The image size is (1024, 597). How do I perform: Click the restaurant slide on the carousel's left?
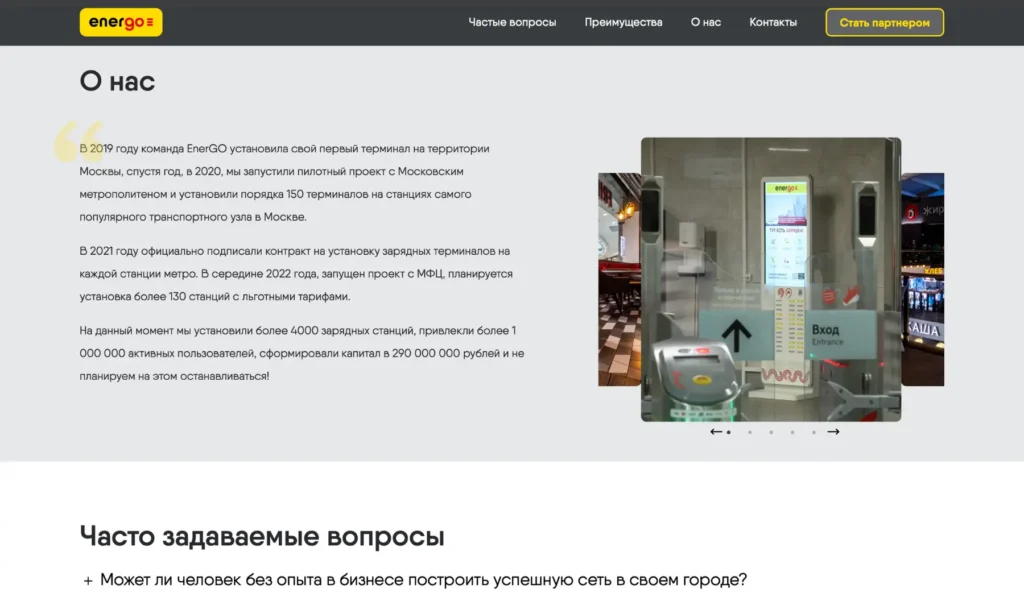coord(618,280)
